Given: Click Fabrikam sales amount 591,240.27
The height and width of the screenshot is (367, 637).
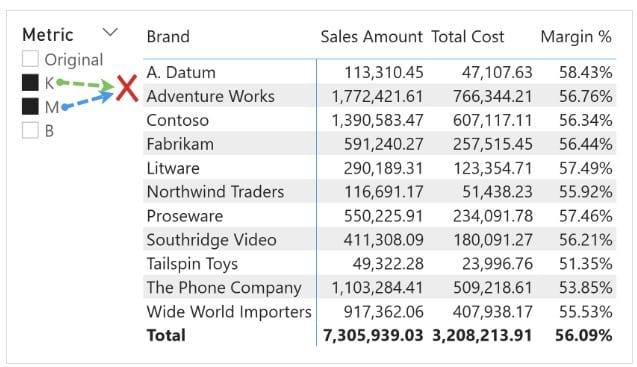Looking at the screenshot, I should 384,144.
